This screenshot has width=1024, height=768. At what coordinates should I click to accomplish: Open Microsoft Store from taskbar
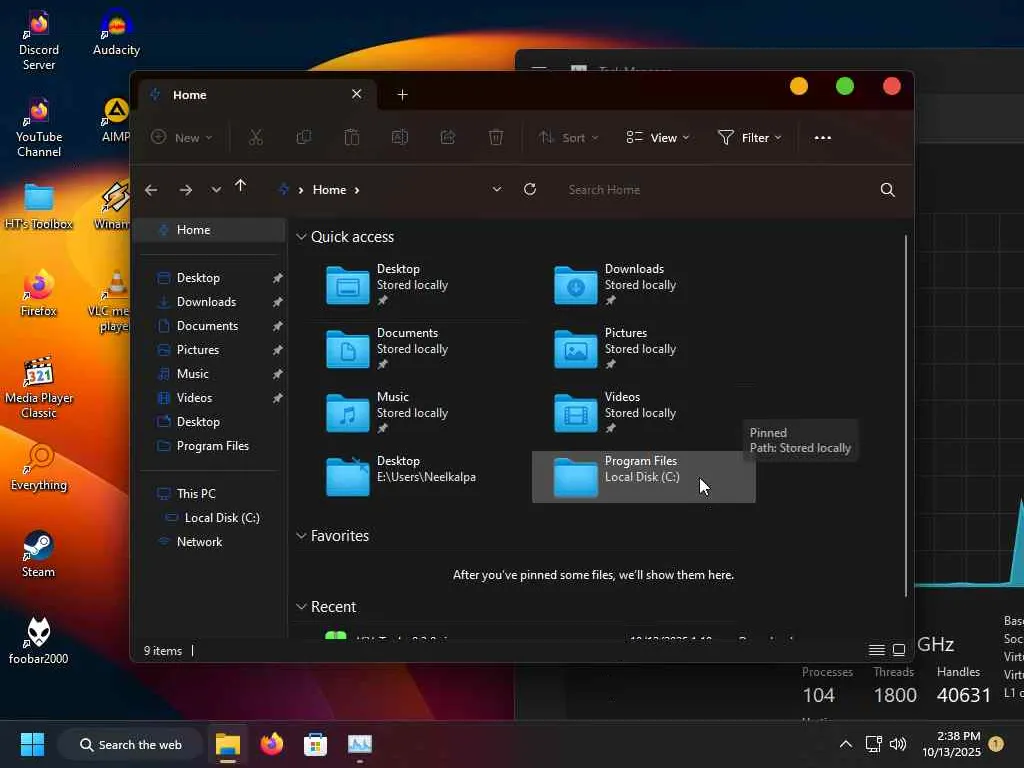[x=315, y=744]
